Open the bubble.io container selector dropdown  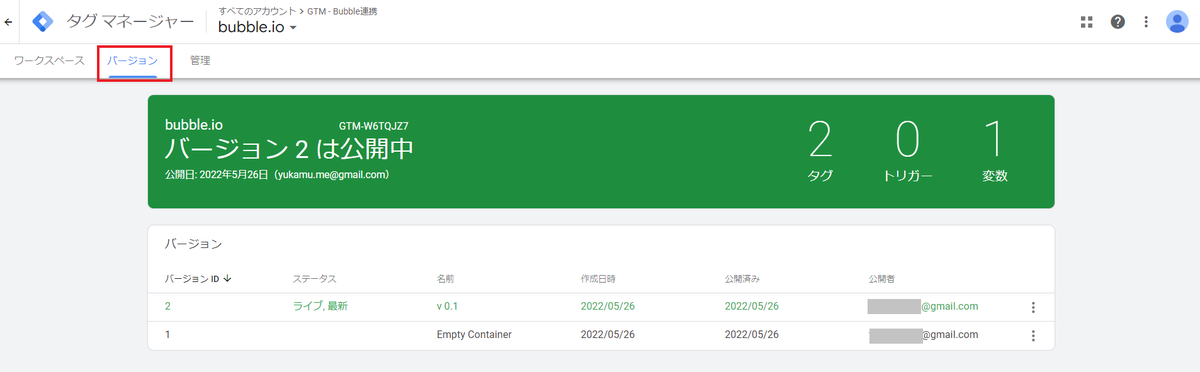tap(257, 27)
